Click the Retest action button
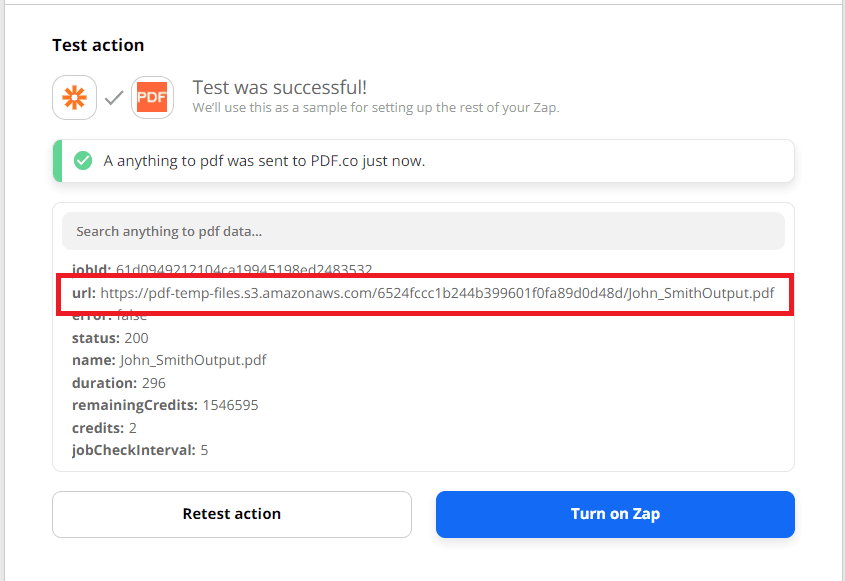The height and width of the screenshot is (581, 845). 231,514
